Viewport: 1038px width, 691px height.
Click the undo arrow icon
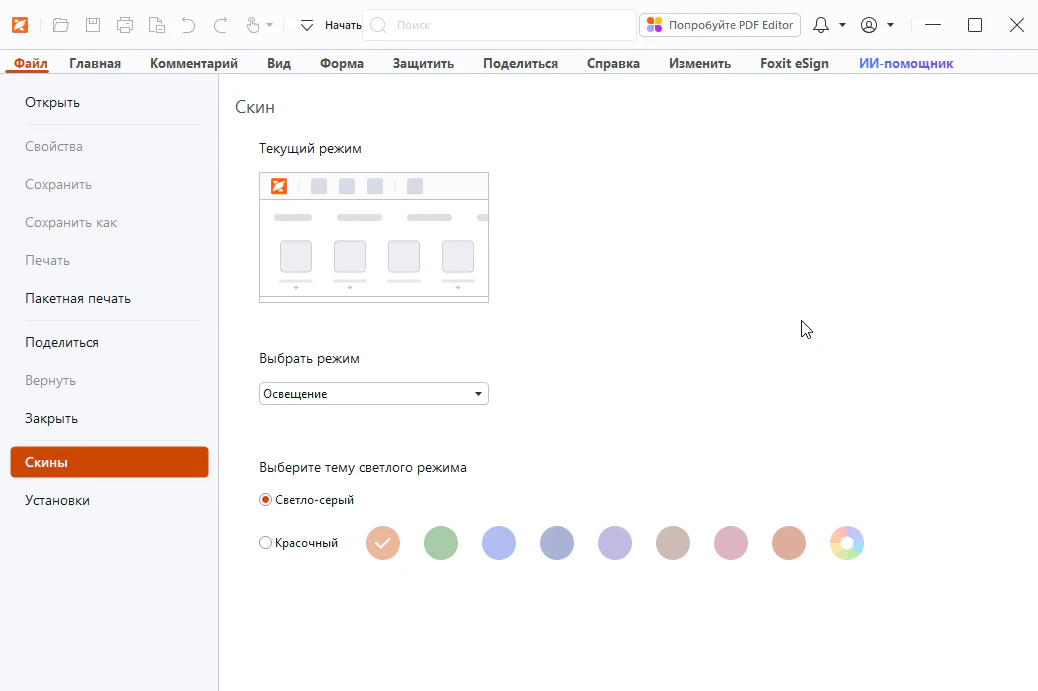click(x=189, y=25)
